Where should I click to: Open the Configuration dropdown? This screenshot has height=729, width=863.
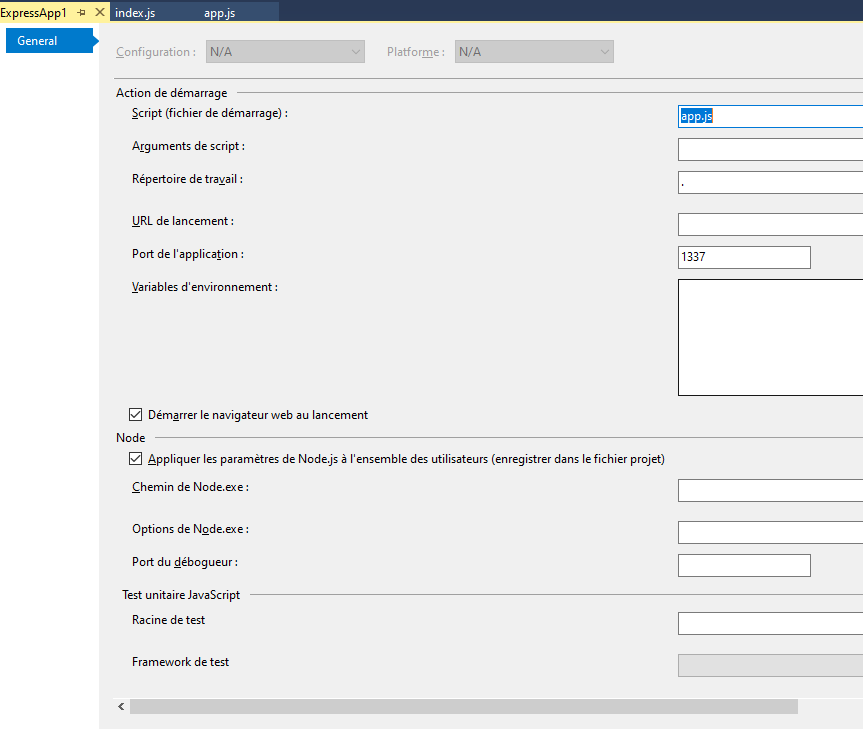tap(285, 52)
